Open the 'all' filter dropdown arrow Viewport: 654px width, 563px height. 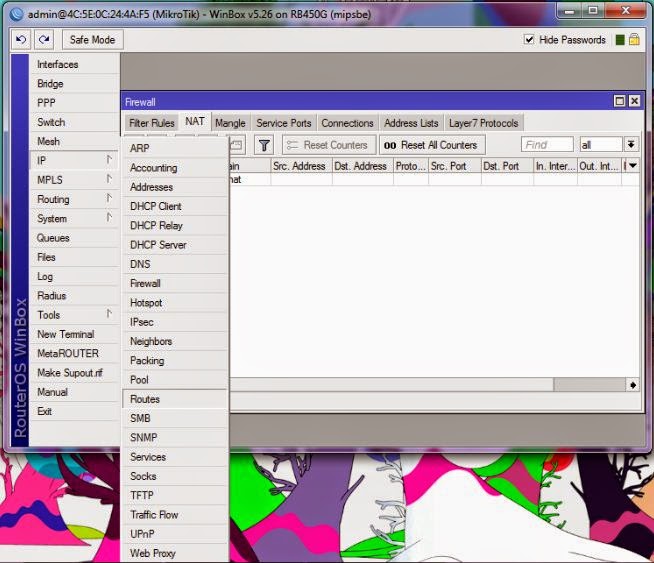(631, 145)
